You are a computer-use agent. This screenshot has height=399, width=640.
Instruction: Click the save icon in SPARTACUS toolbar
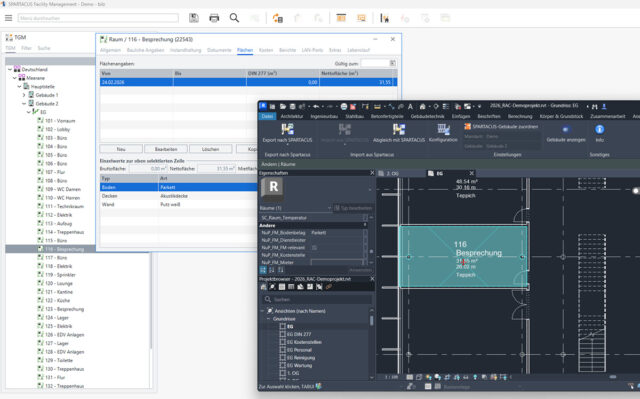[x=194, y=18]
